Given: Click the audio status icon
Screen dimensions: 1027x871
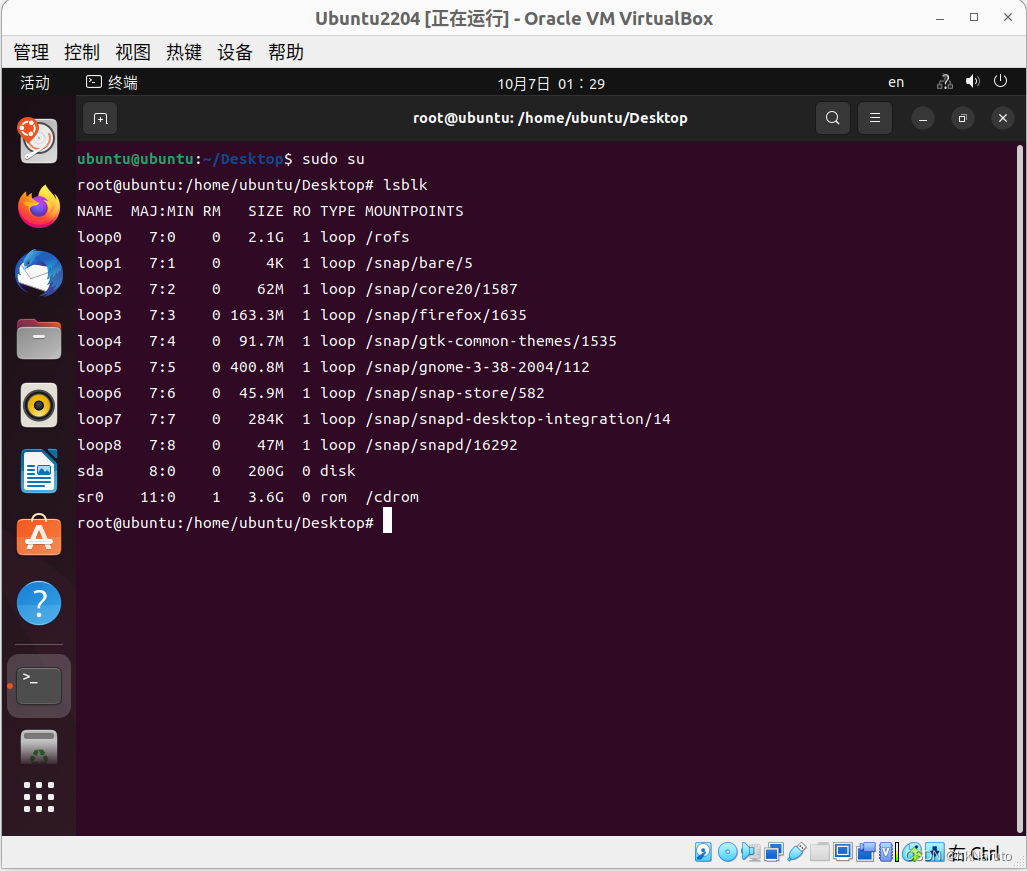Looking at the screenshot, I should point(751,852).
